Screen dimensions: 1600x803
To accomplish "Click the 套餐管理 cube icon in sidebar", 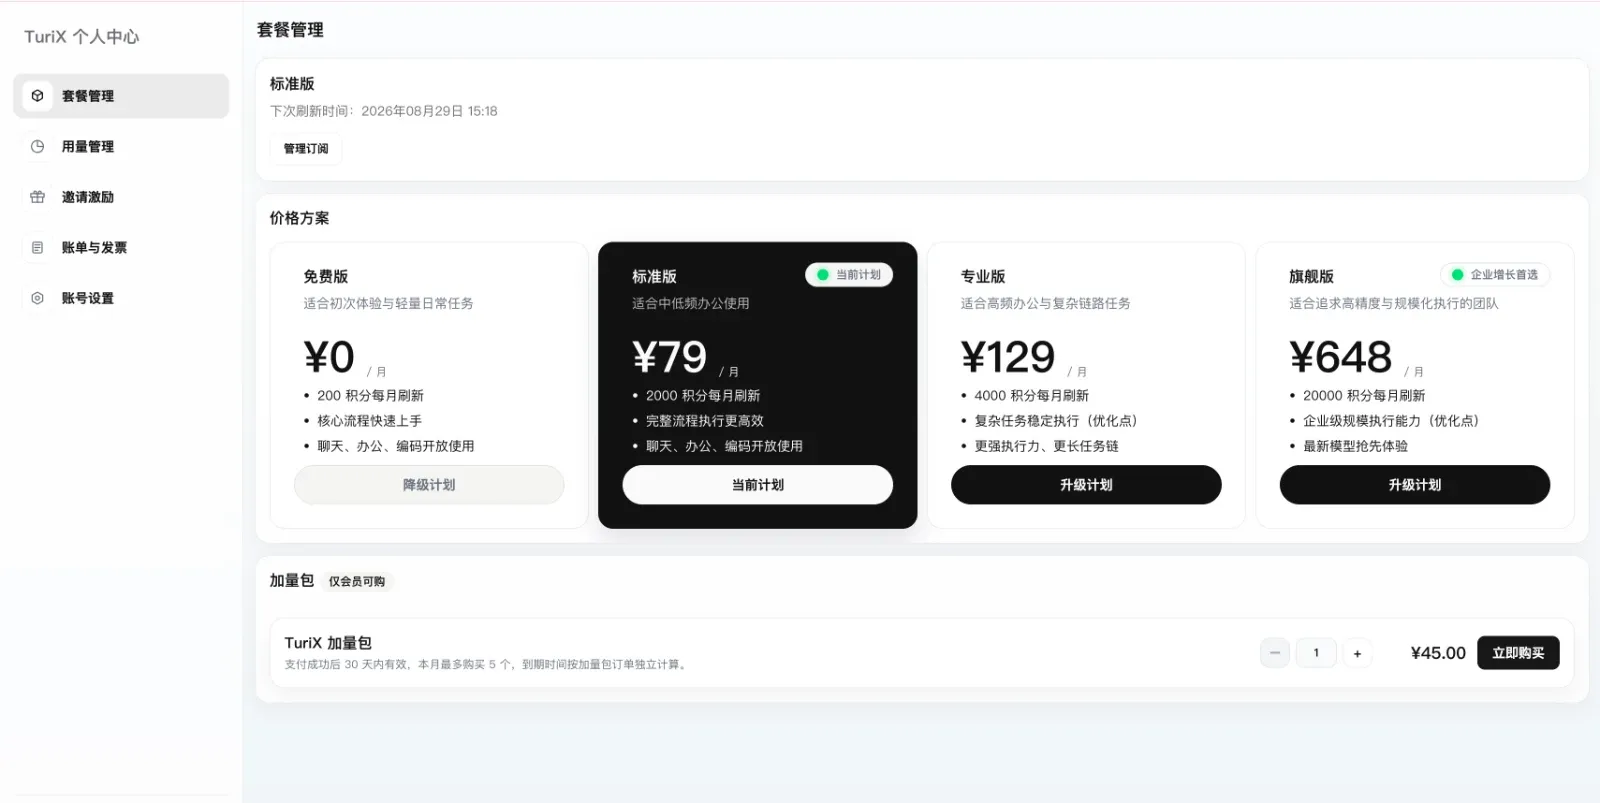I will 37,96.
